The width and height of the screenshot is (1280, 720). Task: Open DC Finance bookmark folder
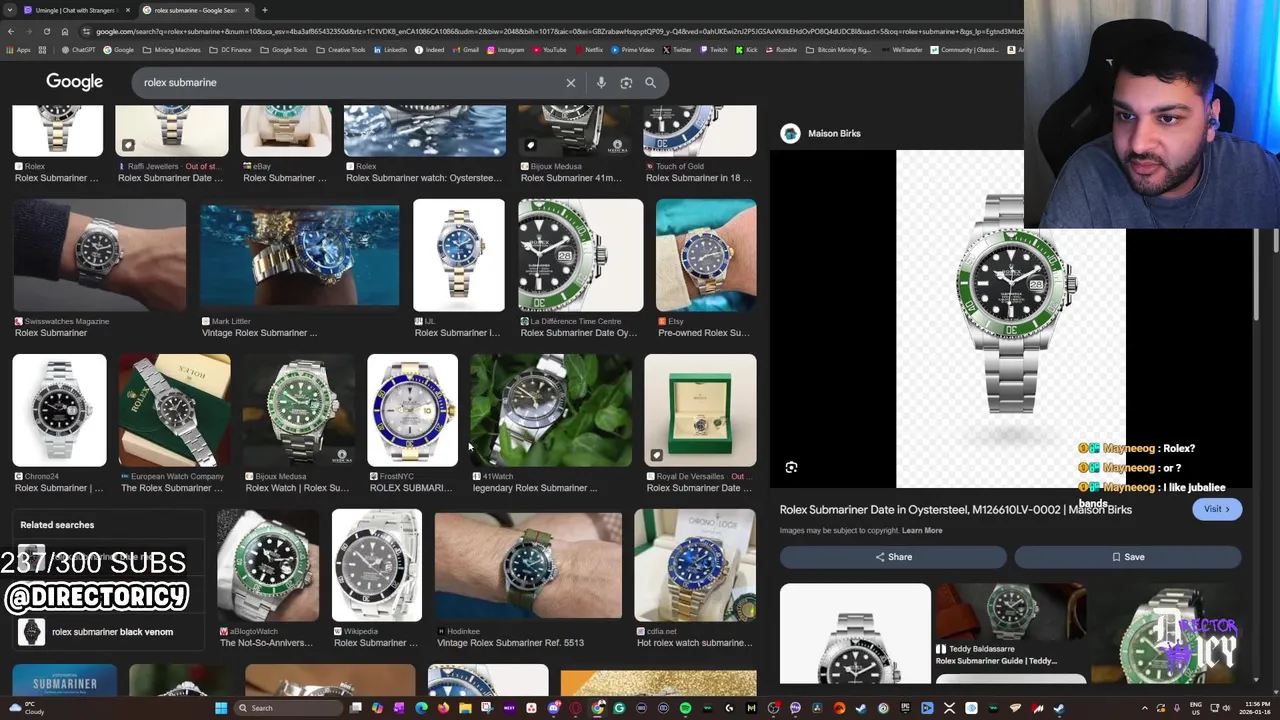tap(231, 50)
